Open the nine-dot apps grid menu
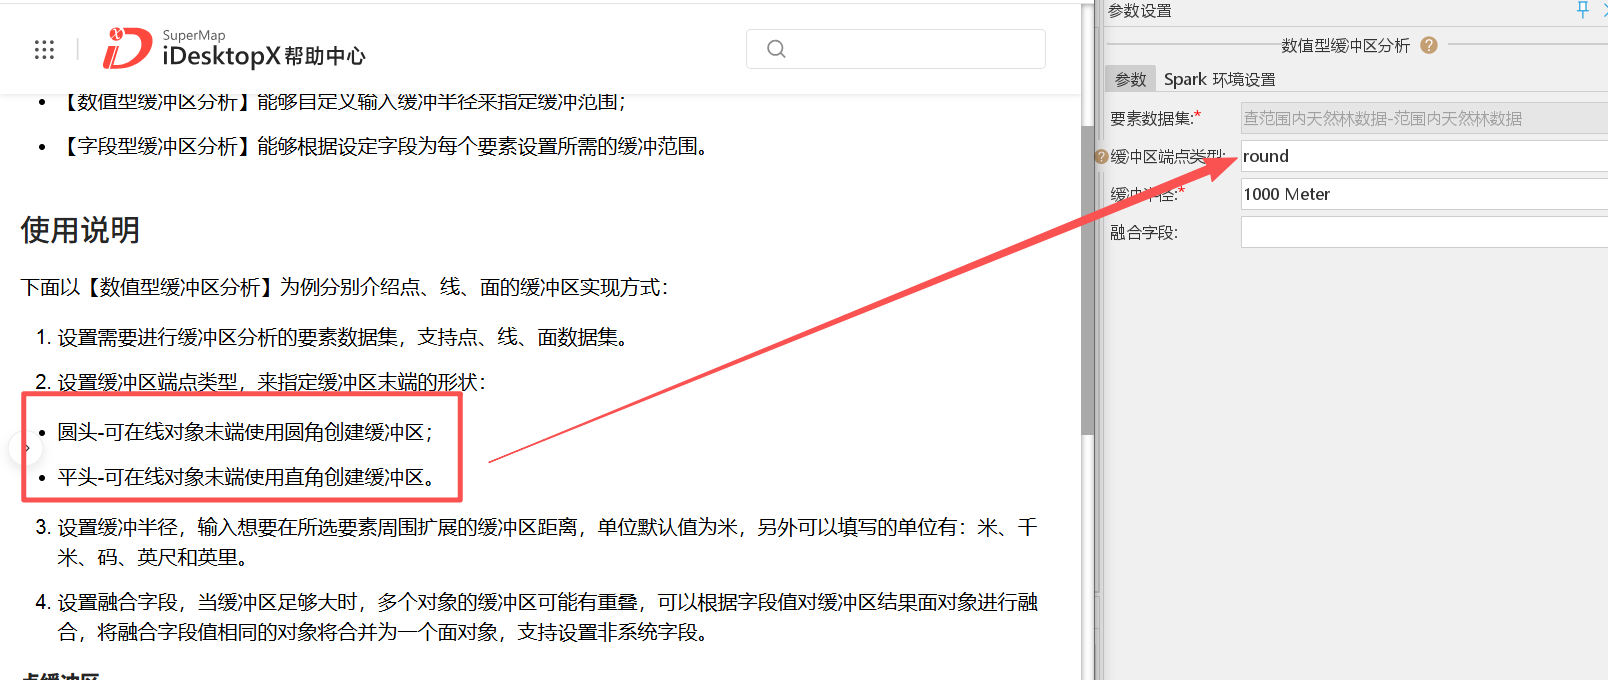 pos(44,50)
